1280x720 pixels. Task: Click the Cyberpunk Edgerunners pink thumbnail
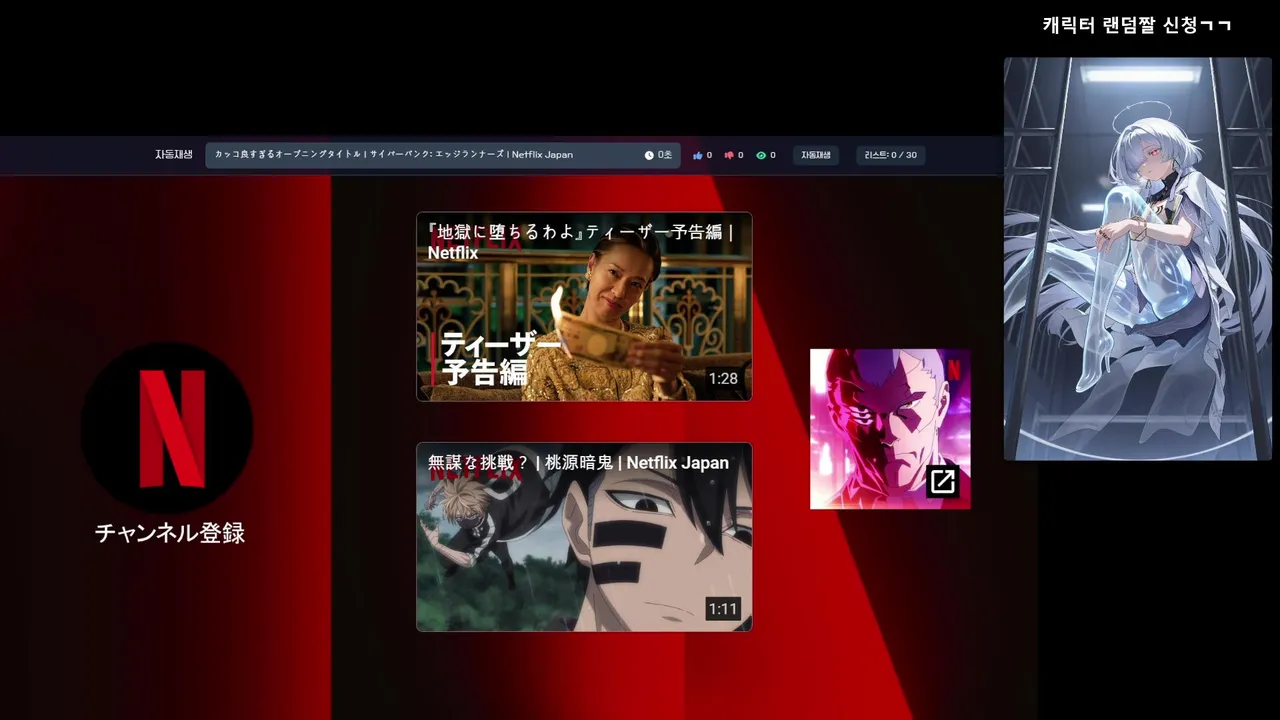pyautogui.click(x=890, y=429)
